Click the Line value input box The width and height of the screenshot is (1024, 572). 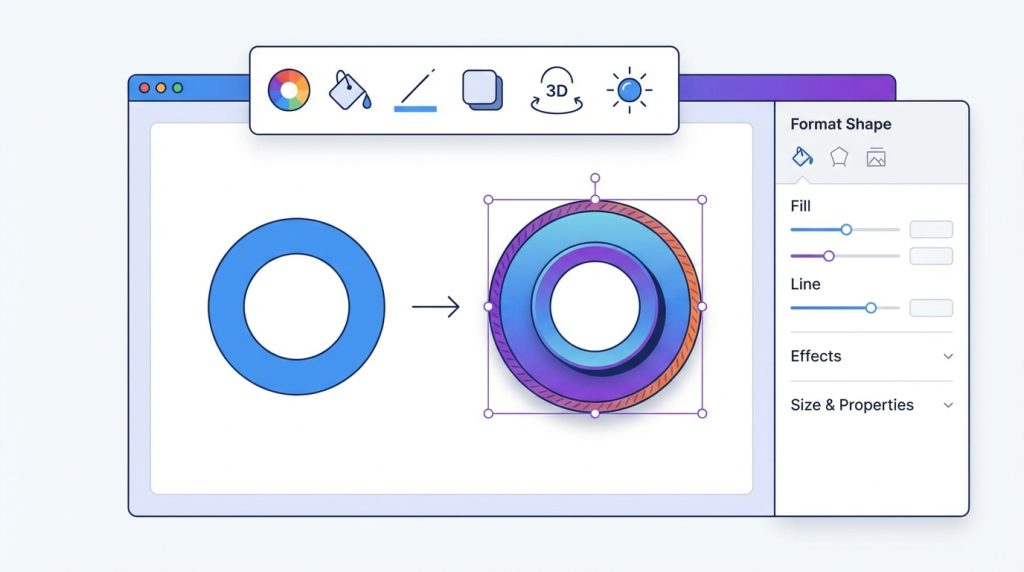coord(931,308)
